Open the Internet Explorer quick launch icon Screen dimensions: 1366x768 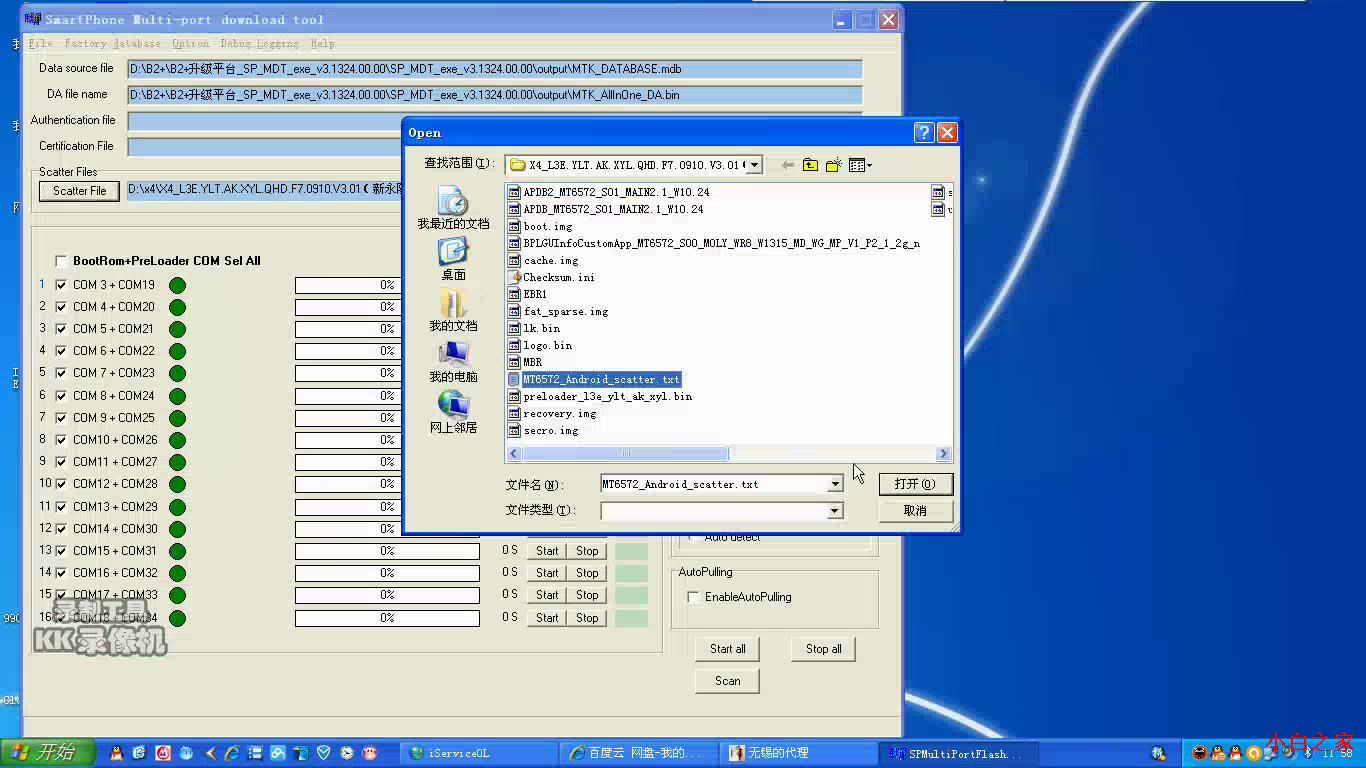[x=232, y=753]
